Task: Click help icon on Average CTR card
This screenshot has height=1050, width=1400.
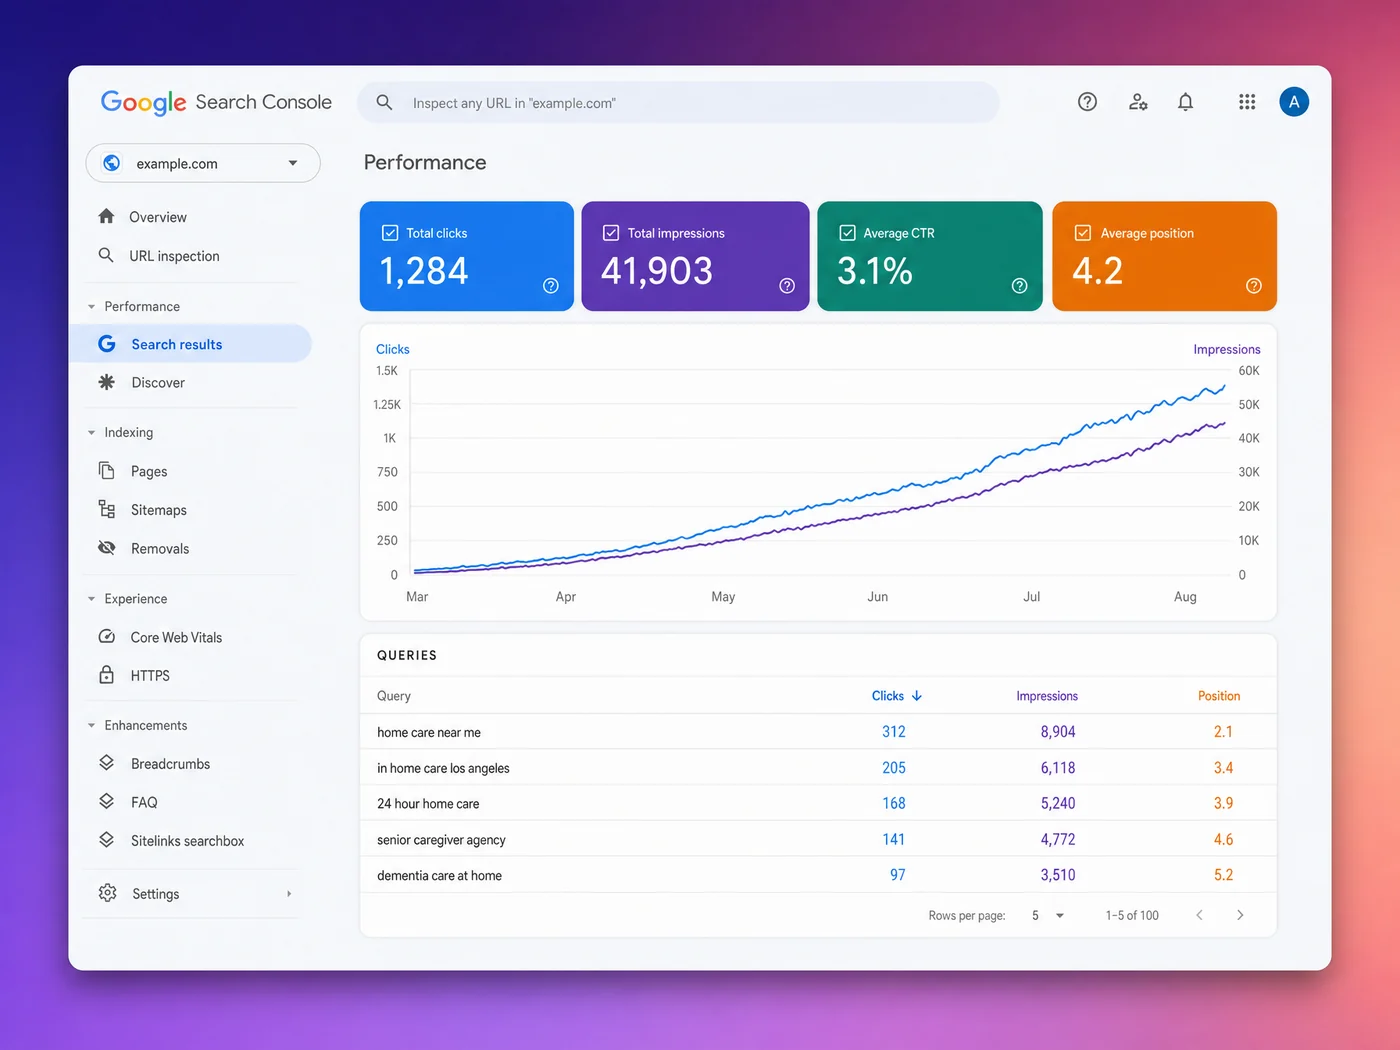Action: click(1020, 286)
